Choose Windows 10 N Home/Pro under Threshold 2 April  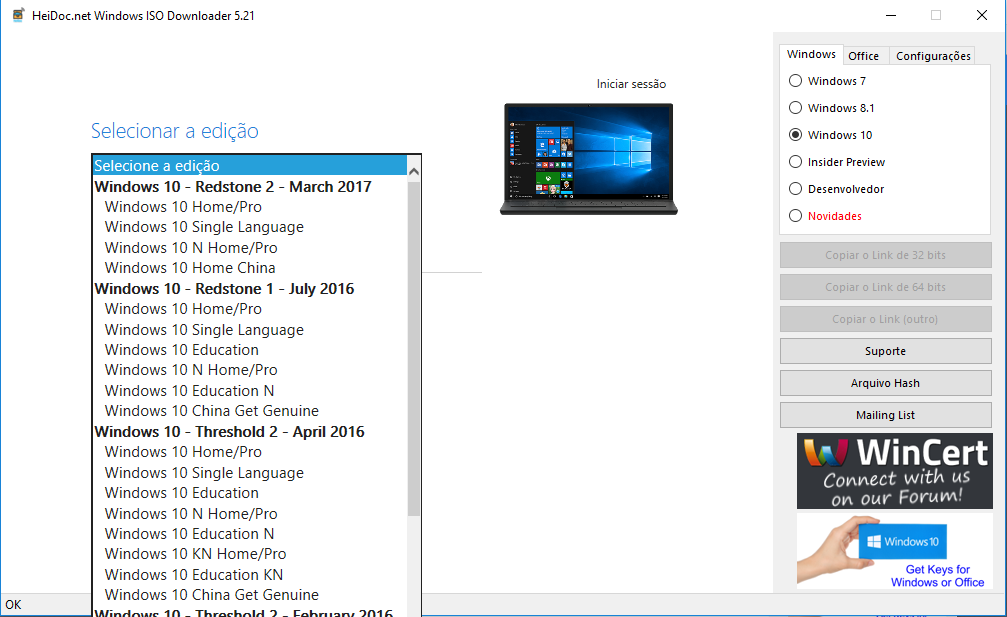(250, 514)
